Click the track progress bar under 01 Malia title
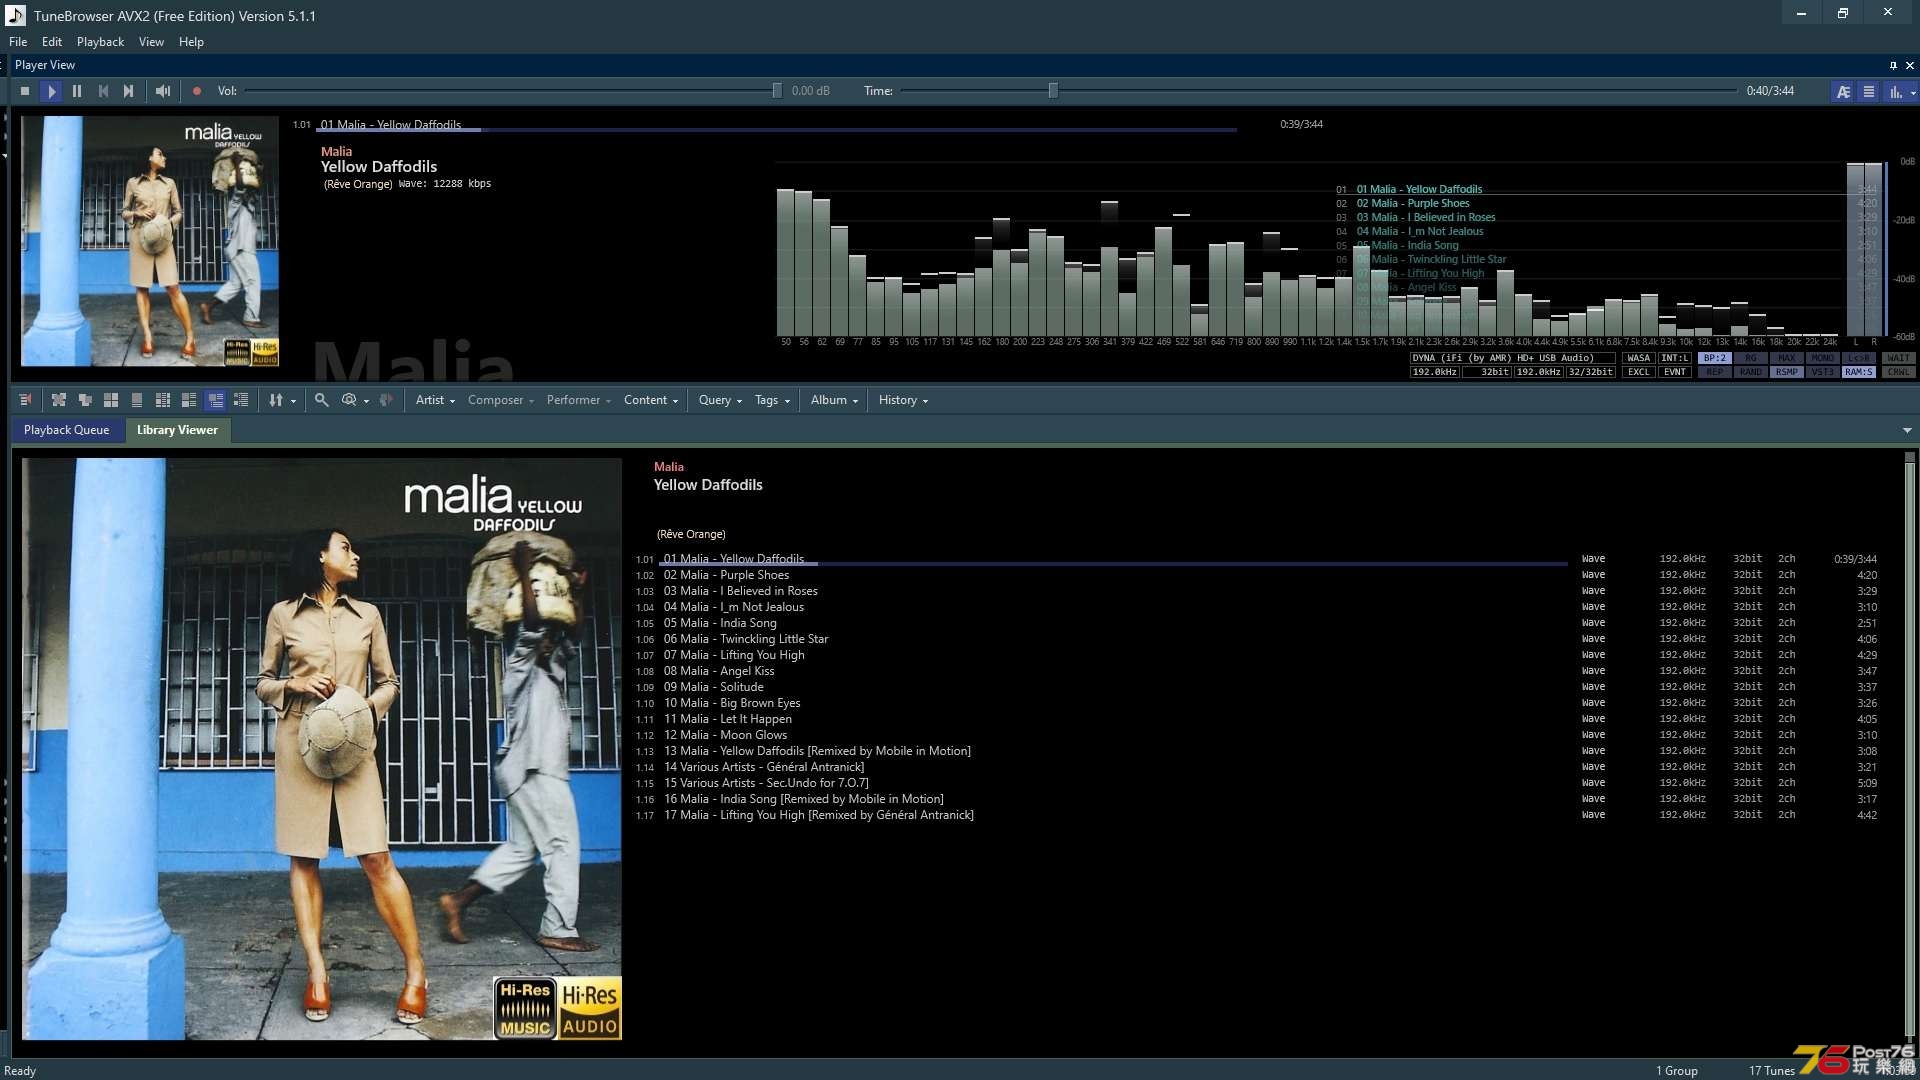 [x=777, y=130]
